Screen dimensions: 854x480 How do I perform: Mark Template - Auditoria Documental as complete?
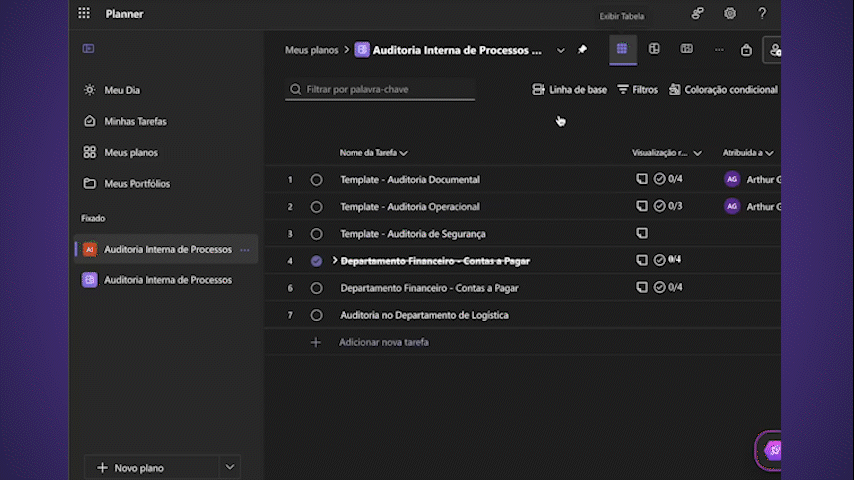point(316,180)
